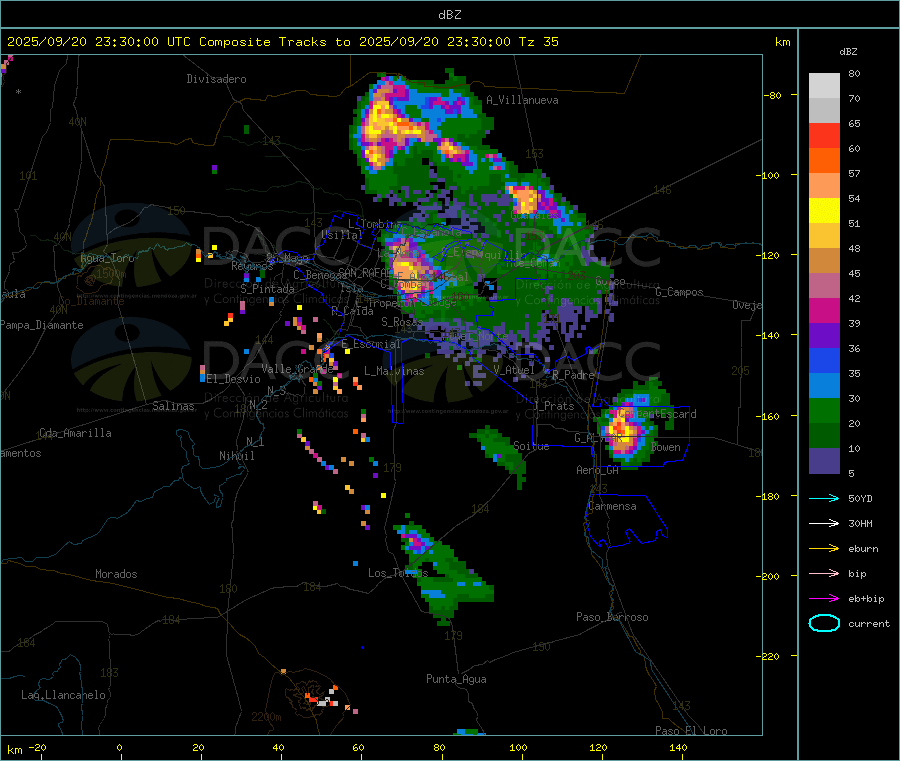Click the cyan 50YD track arrow
The height and width of the screenshot is (761, 900).
[824, 498]
